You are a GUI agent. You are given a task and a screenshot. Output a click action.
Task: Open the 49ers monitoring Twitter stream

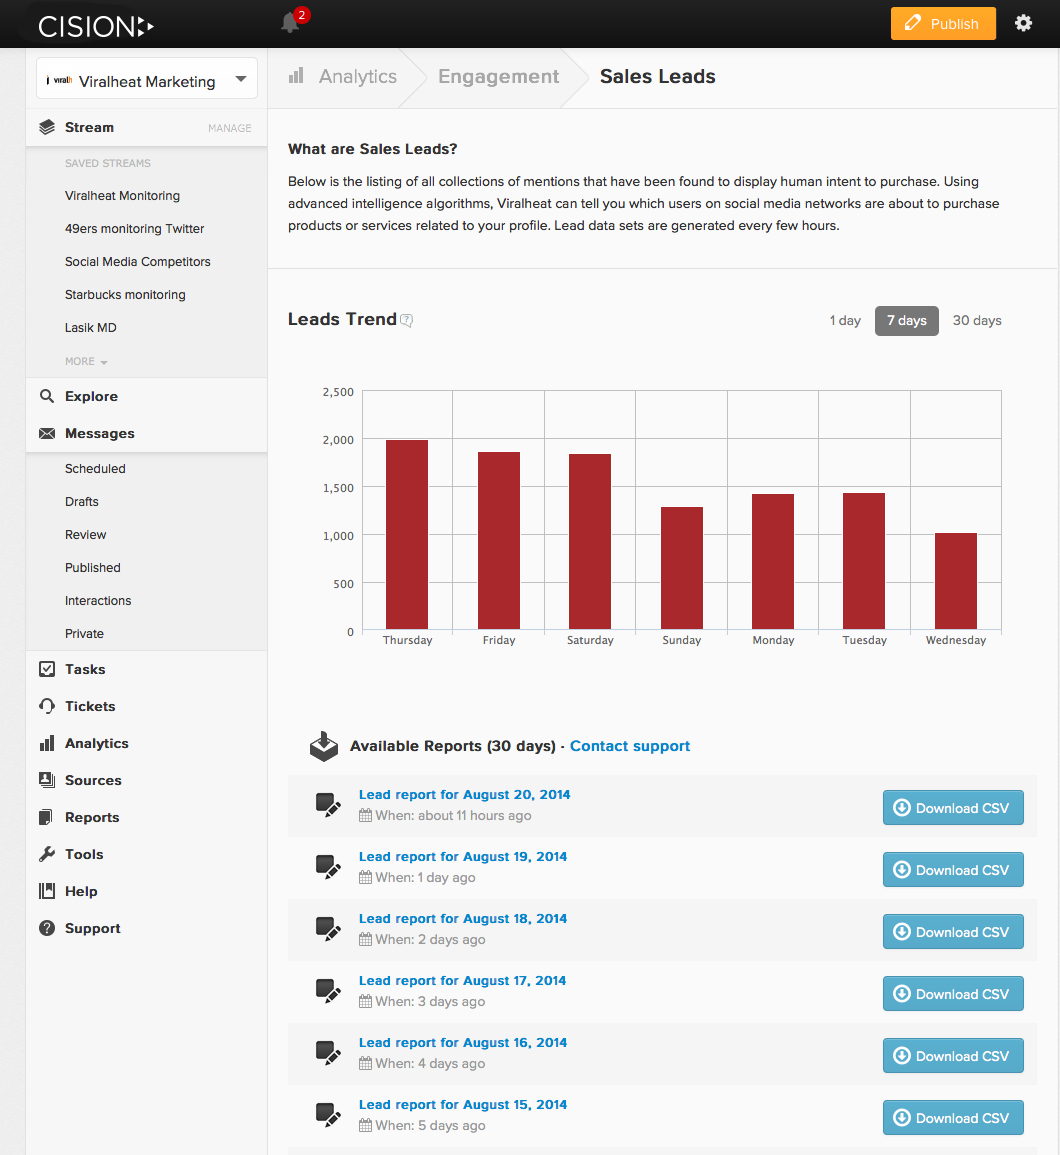(134, 229)
